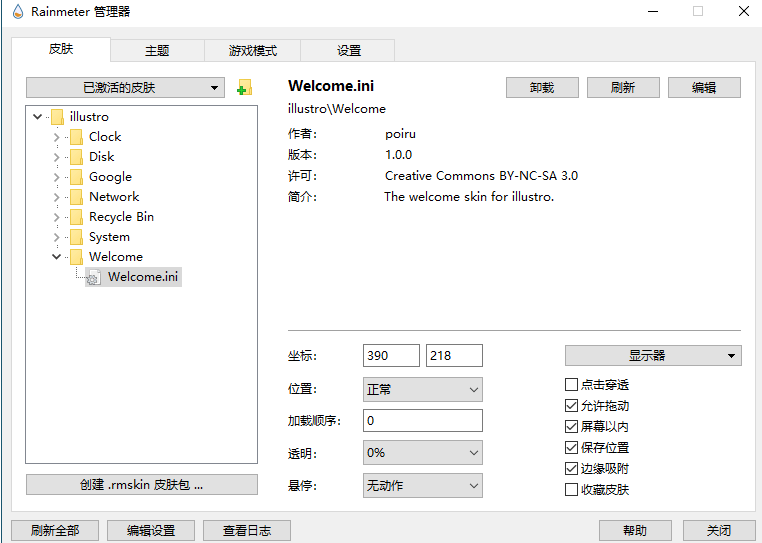Uncheck the 边缘吸附 checkbox
Screen dimensions: 762x543
(x=572, y=468)
